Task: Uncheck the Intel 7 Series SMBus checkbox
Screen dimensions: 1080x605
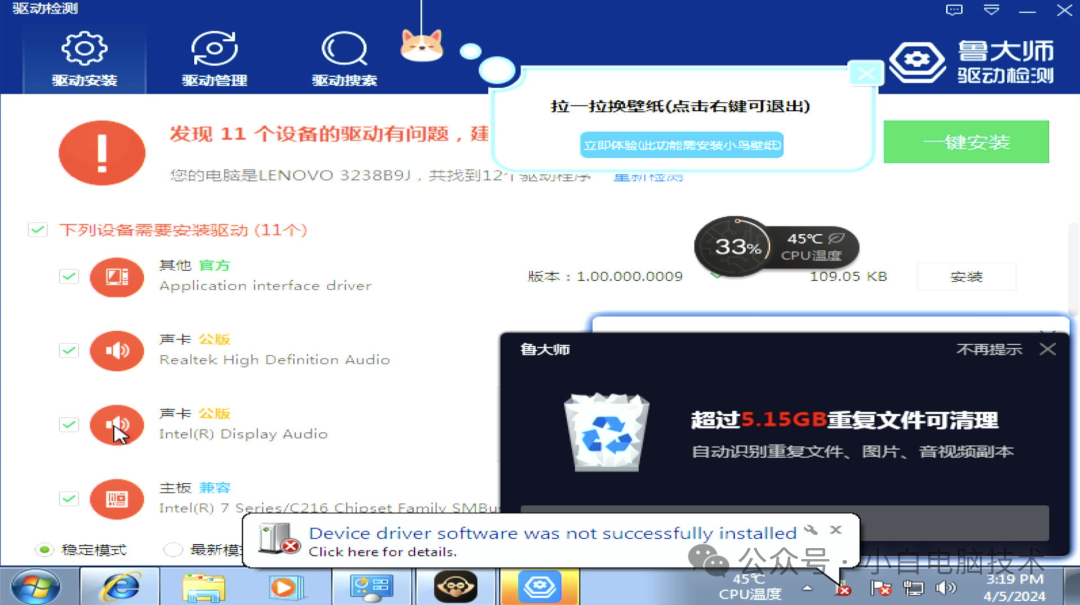Action: [x=68, y=498]
